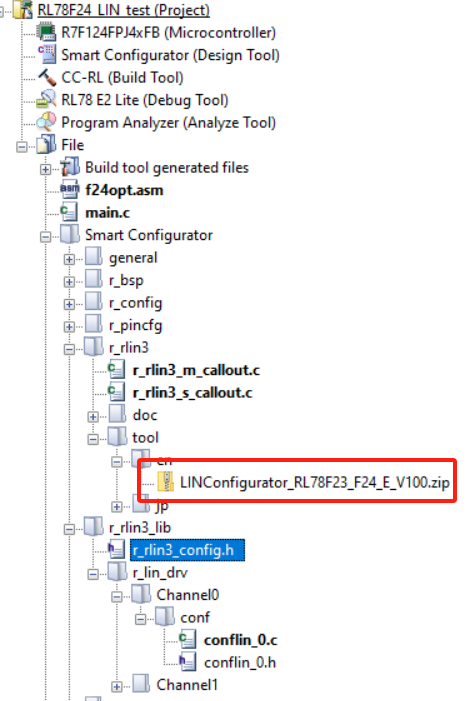
Task: Select the r_rlin3_m_callout.c file
Action: [196, 370]
